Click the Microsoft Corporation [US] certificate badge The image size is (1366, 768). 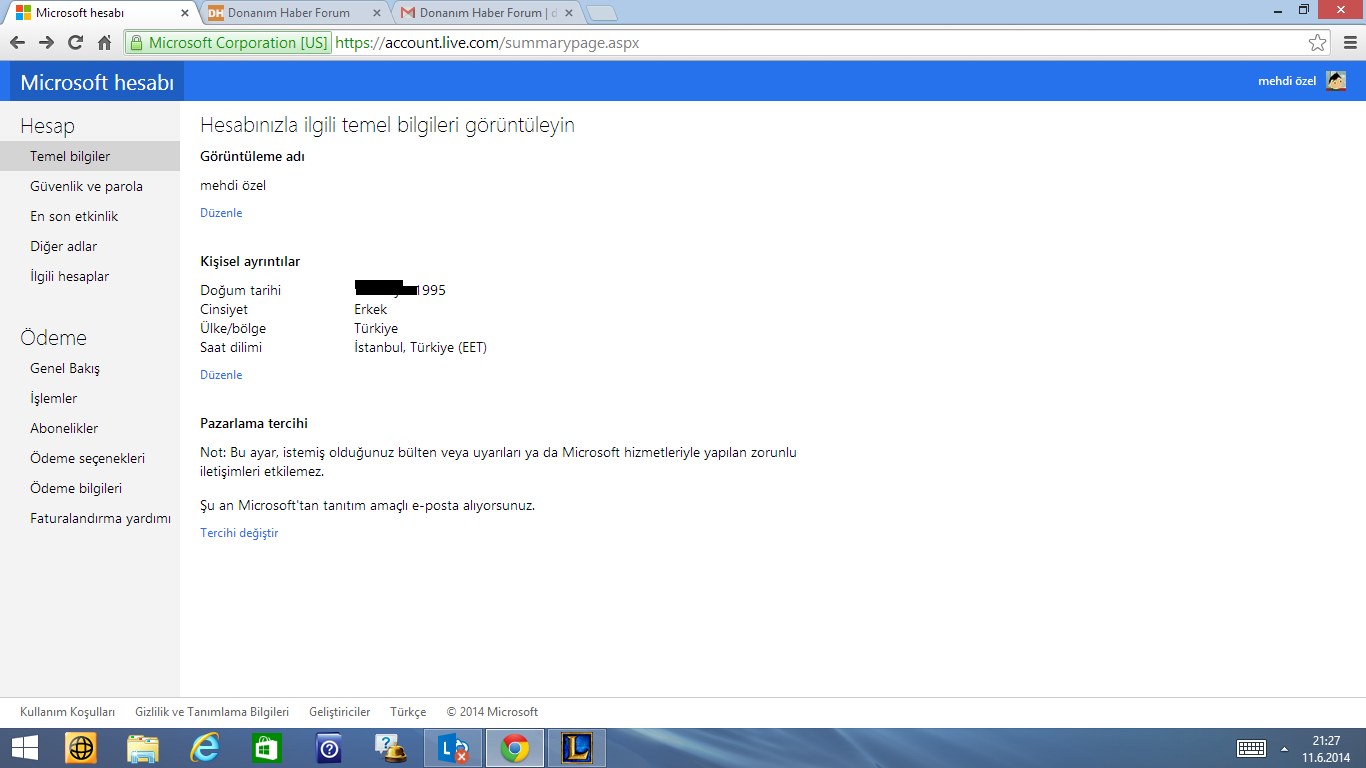click(228, 43)
